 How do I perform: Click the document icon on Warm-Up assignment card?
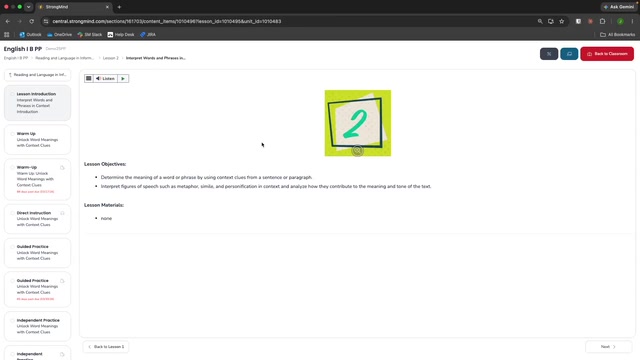coord(62,168)
